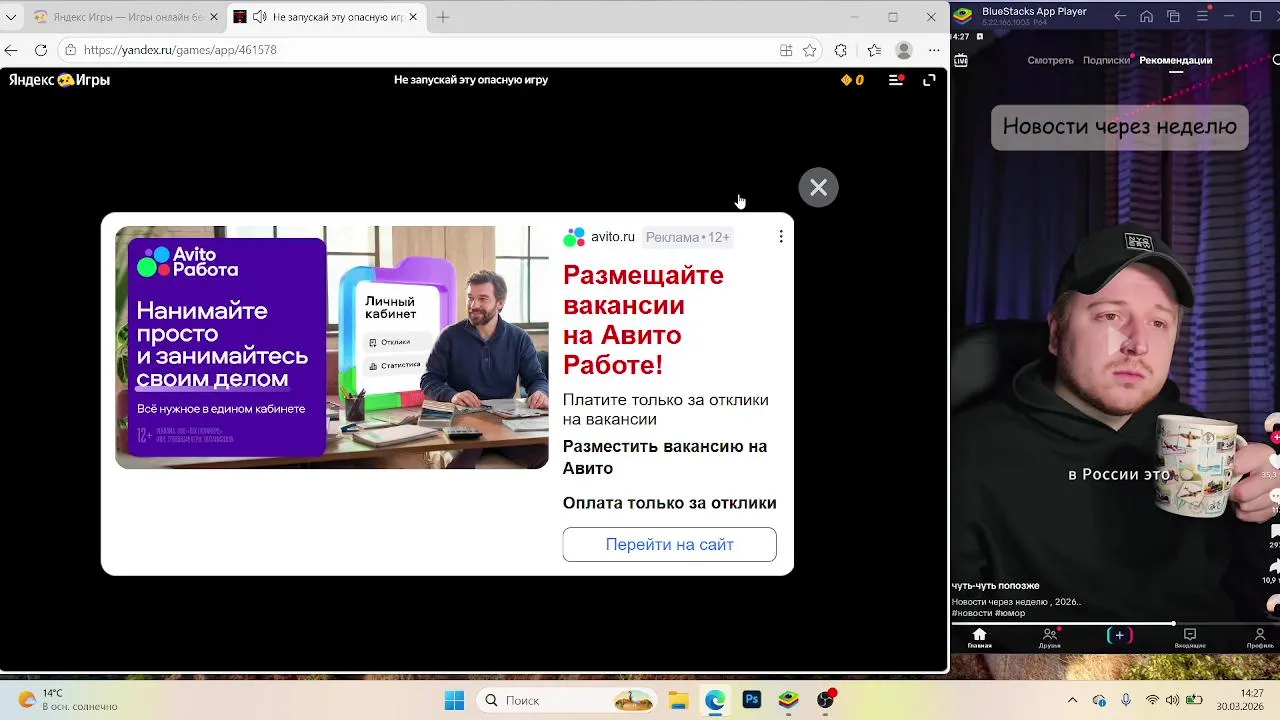The height and width of the screenshot is (720, 1280).
Task: Mute the 'Не запускай эту опасную игру' tab audio
Action: (x=259, y=17)
